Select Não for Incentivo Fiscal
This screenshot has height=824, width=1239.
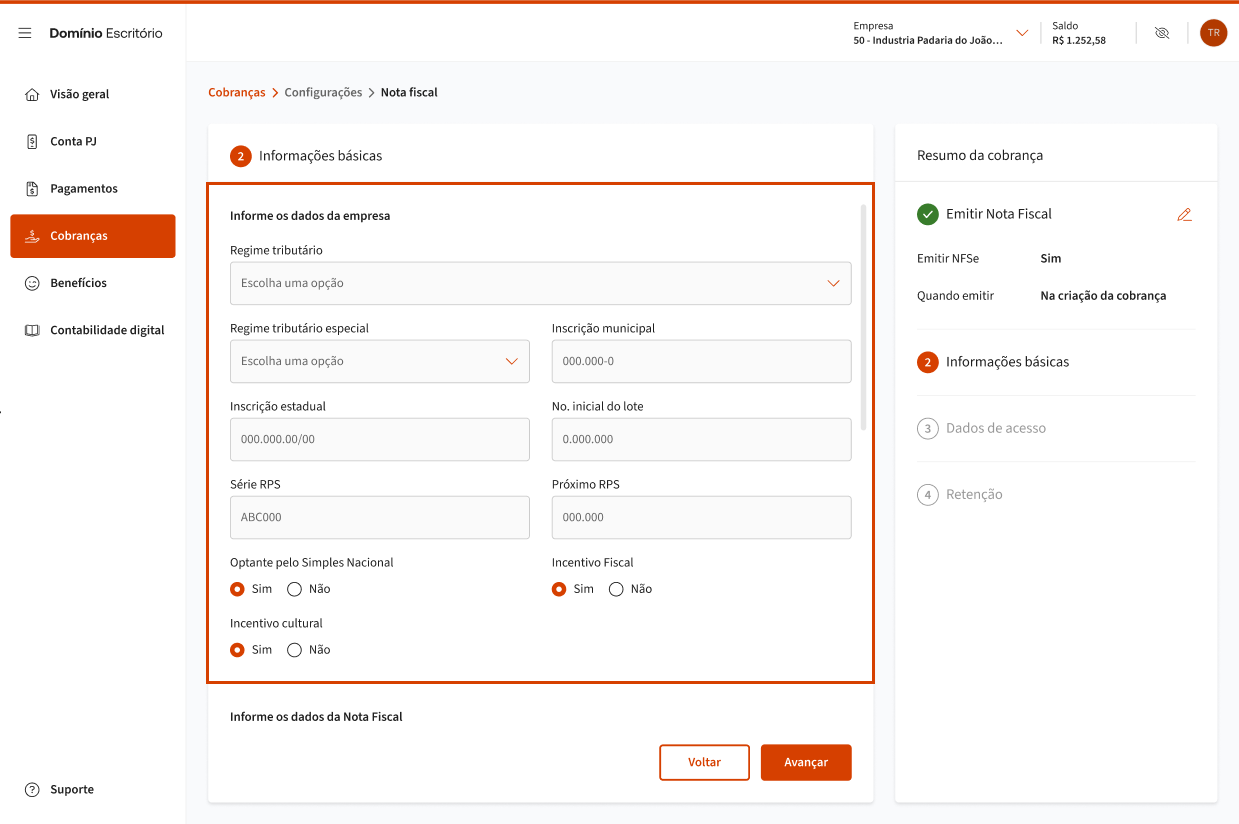pyautogui.click(x=617, y=589)
